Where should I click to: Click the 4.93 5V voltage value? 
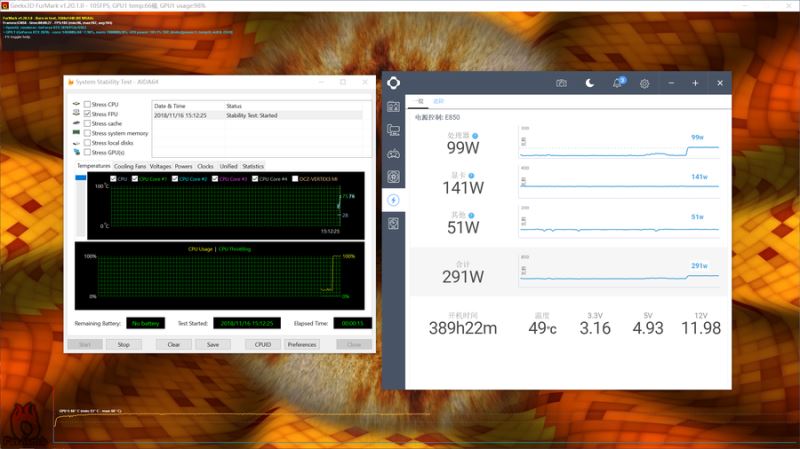648,328
